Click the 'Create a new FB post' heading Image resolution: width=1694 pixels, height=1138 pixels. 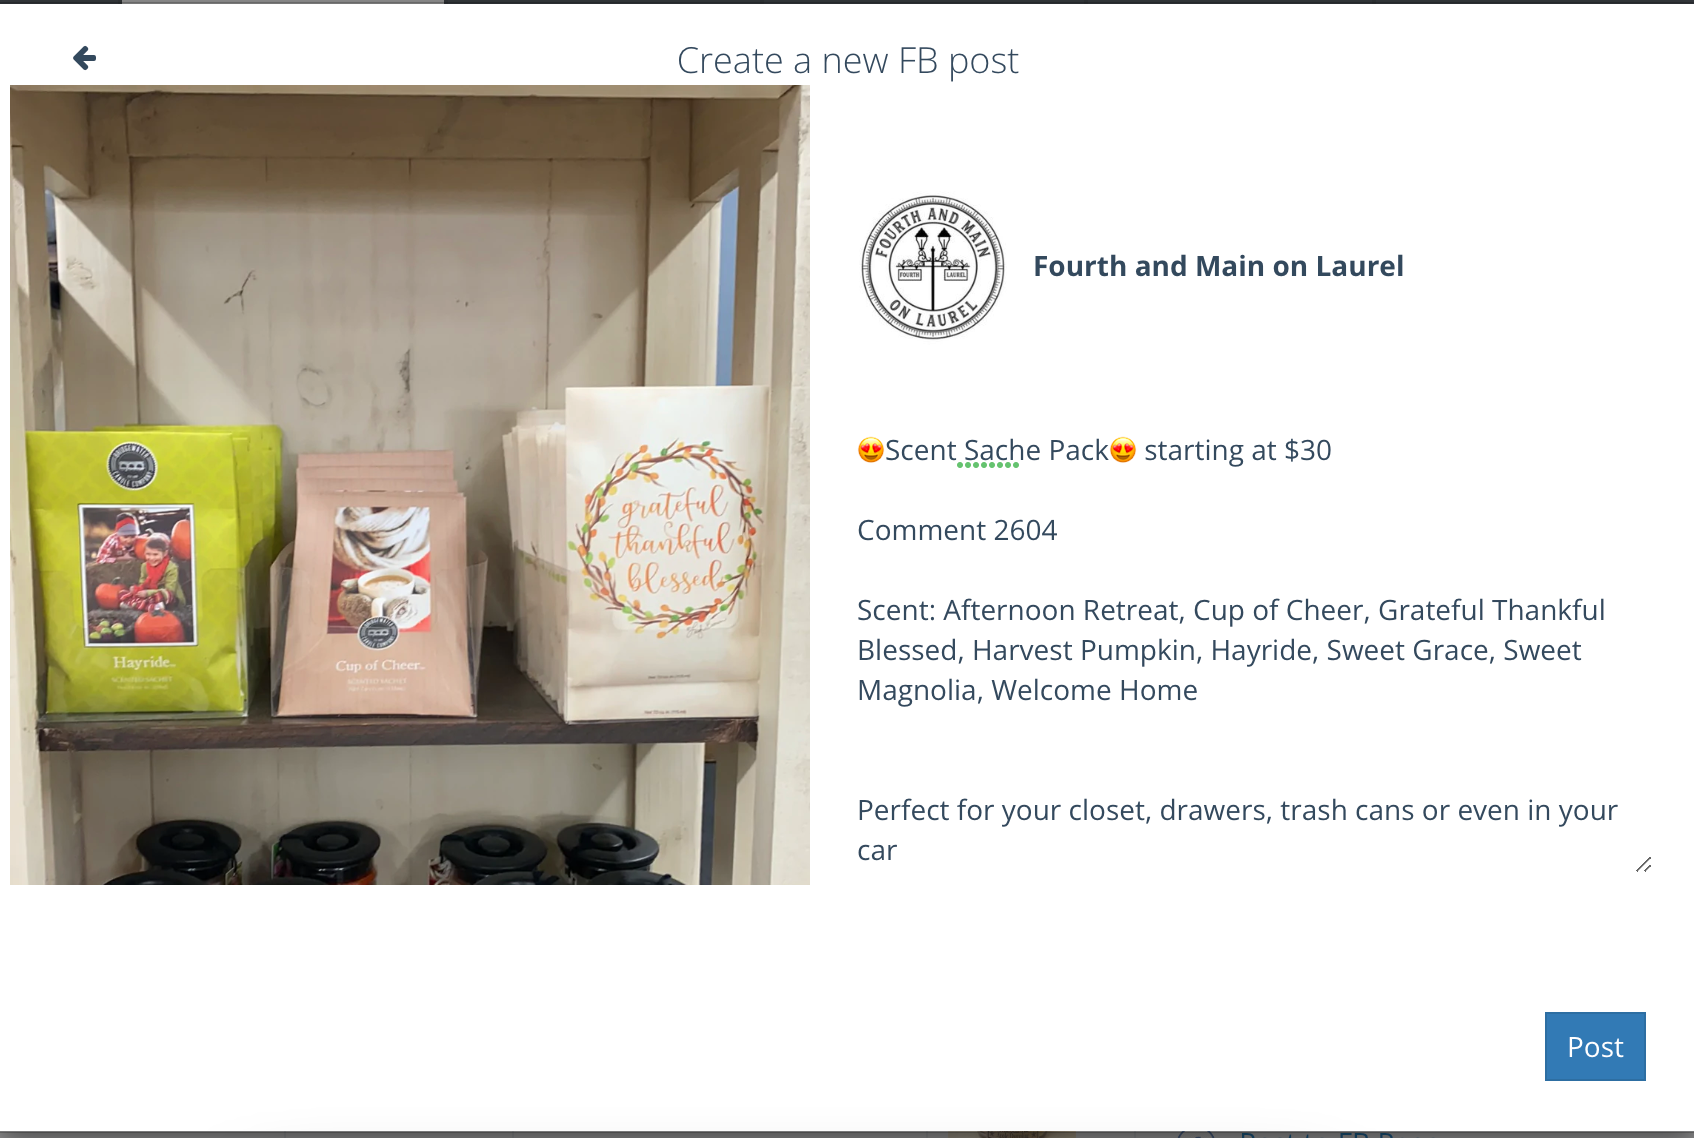tap(848, 61)
